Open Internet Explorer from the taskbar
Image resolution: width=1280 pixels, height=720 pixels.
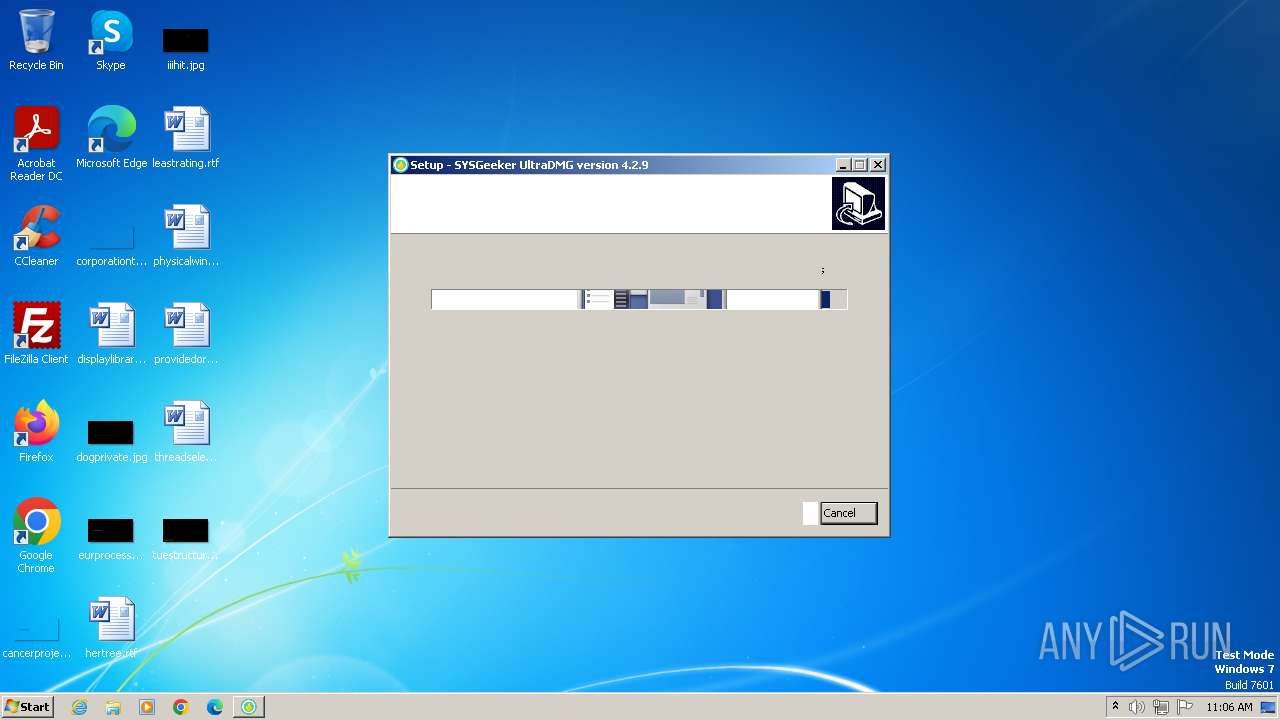pos(79,707)
